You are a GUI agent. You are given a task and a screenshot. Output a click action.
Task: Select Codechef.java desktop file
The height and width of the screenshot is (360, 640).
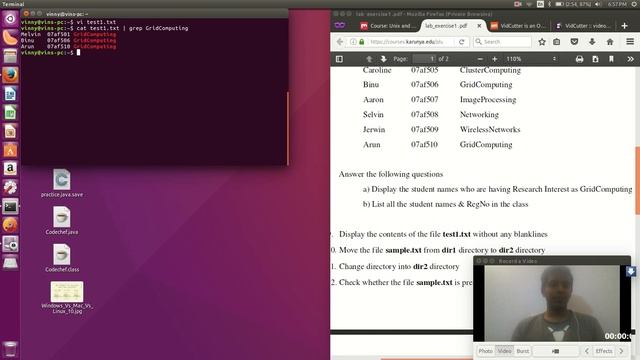[x=62, y=220]
